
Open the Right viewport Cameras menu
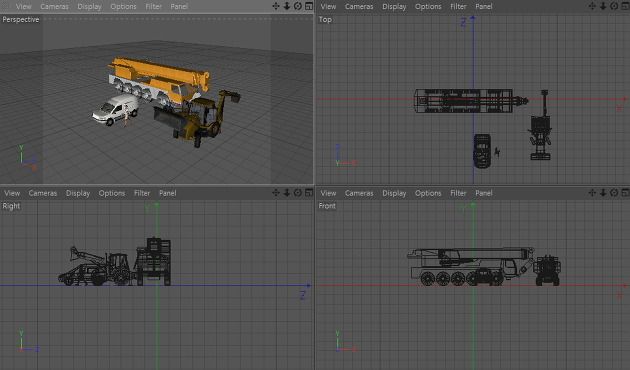(43, 193)
